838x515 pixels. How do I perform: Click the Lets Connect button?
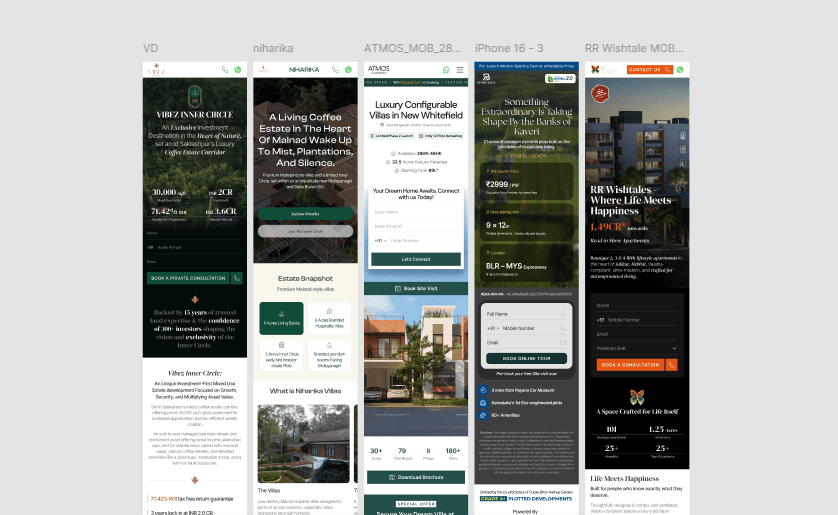416,259
